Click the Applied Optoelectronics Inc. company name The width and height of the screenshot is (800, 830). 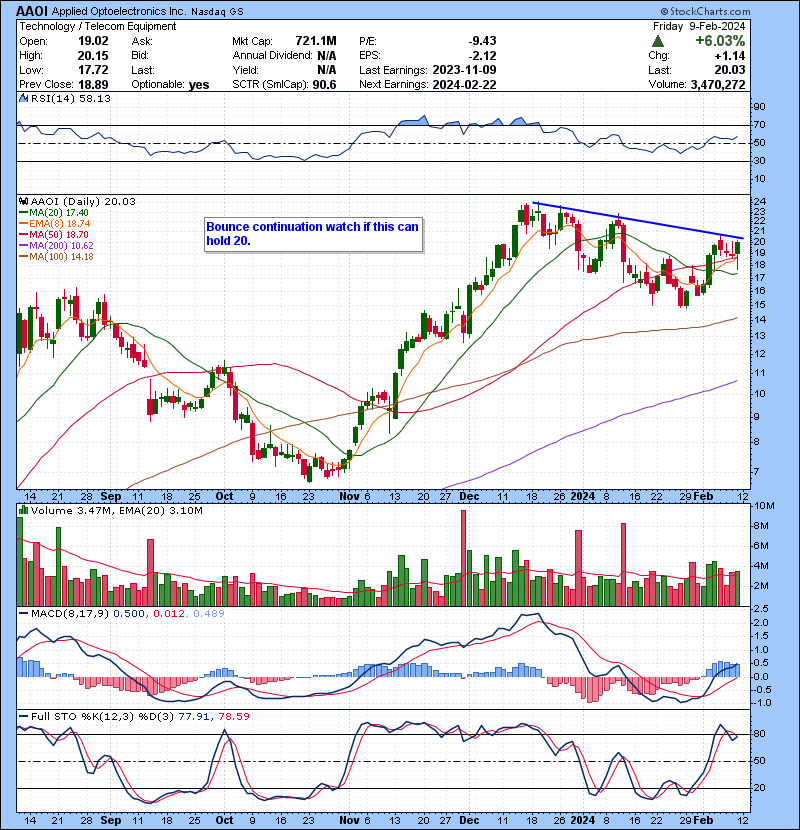119,11
